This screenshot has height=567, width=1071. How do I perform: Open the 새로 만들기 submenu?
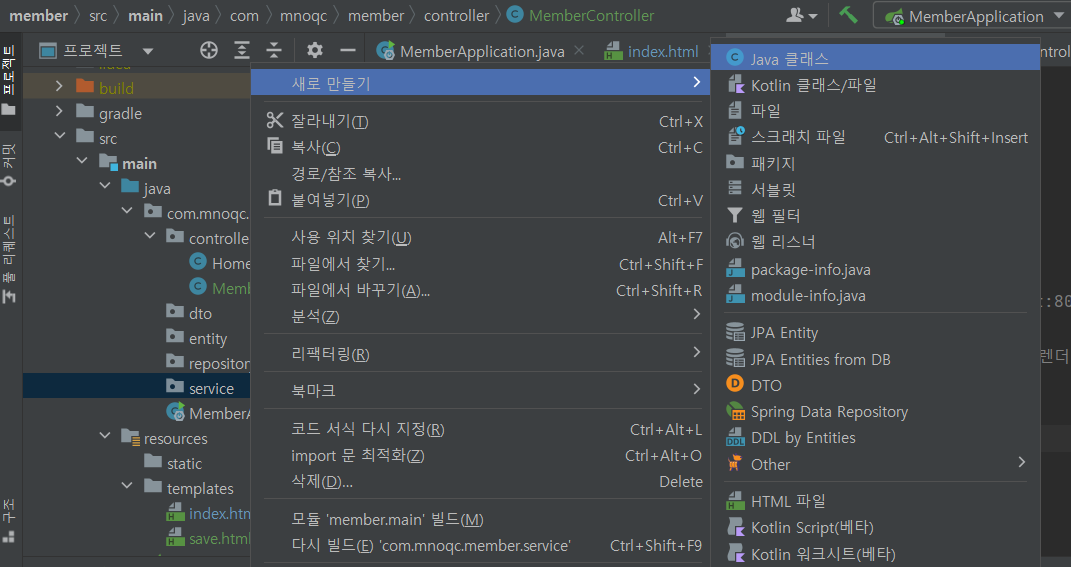pyautogui.click(x=481, y=83)
